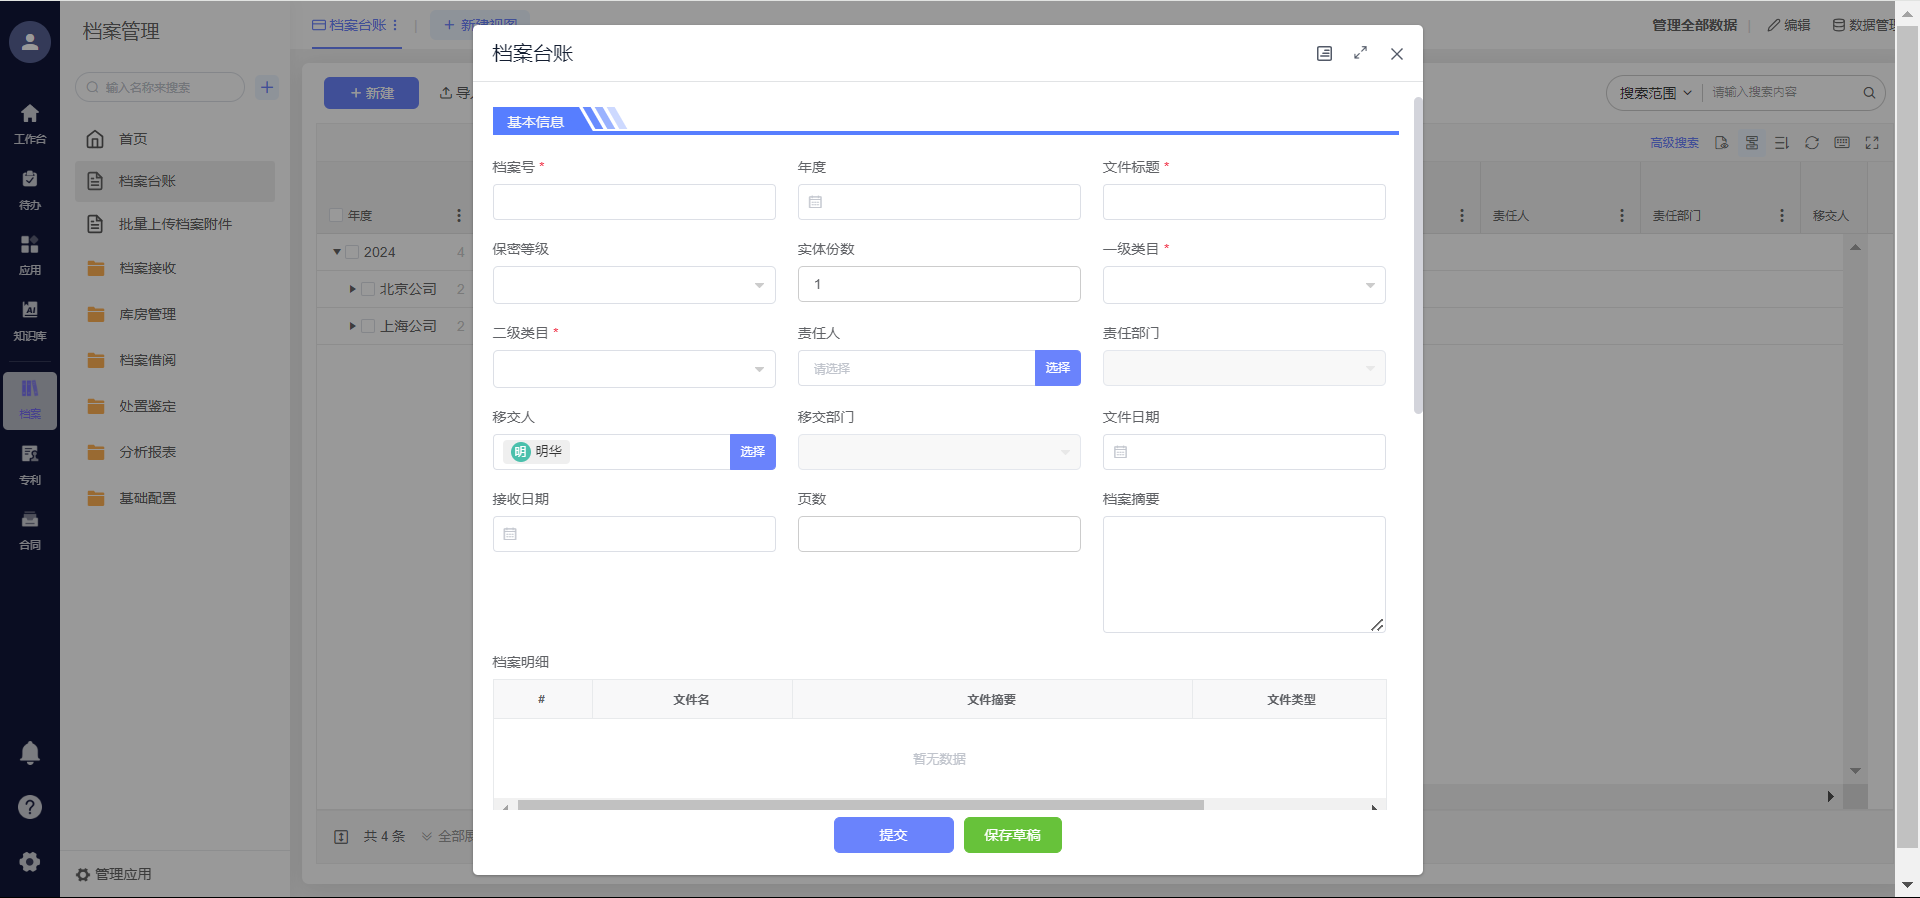The width and height of the screenshot is (1920, 898).
Task: Open the 一级类目 dropdown
Action: point(1243,285)
